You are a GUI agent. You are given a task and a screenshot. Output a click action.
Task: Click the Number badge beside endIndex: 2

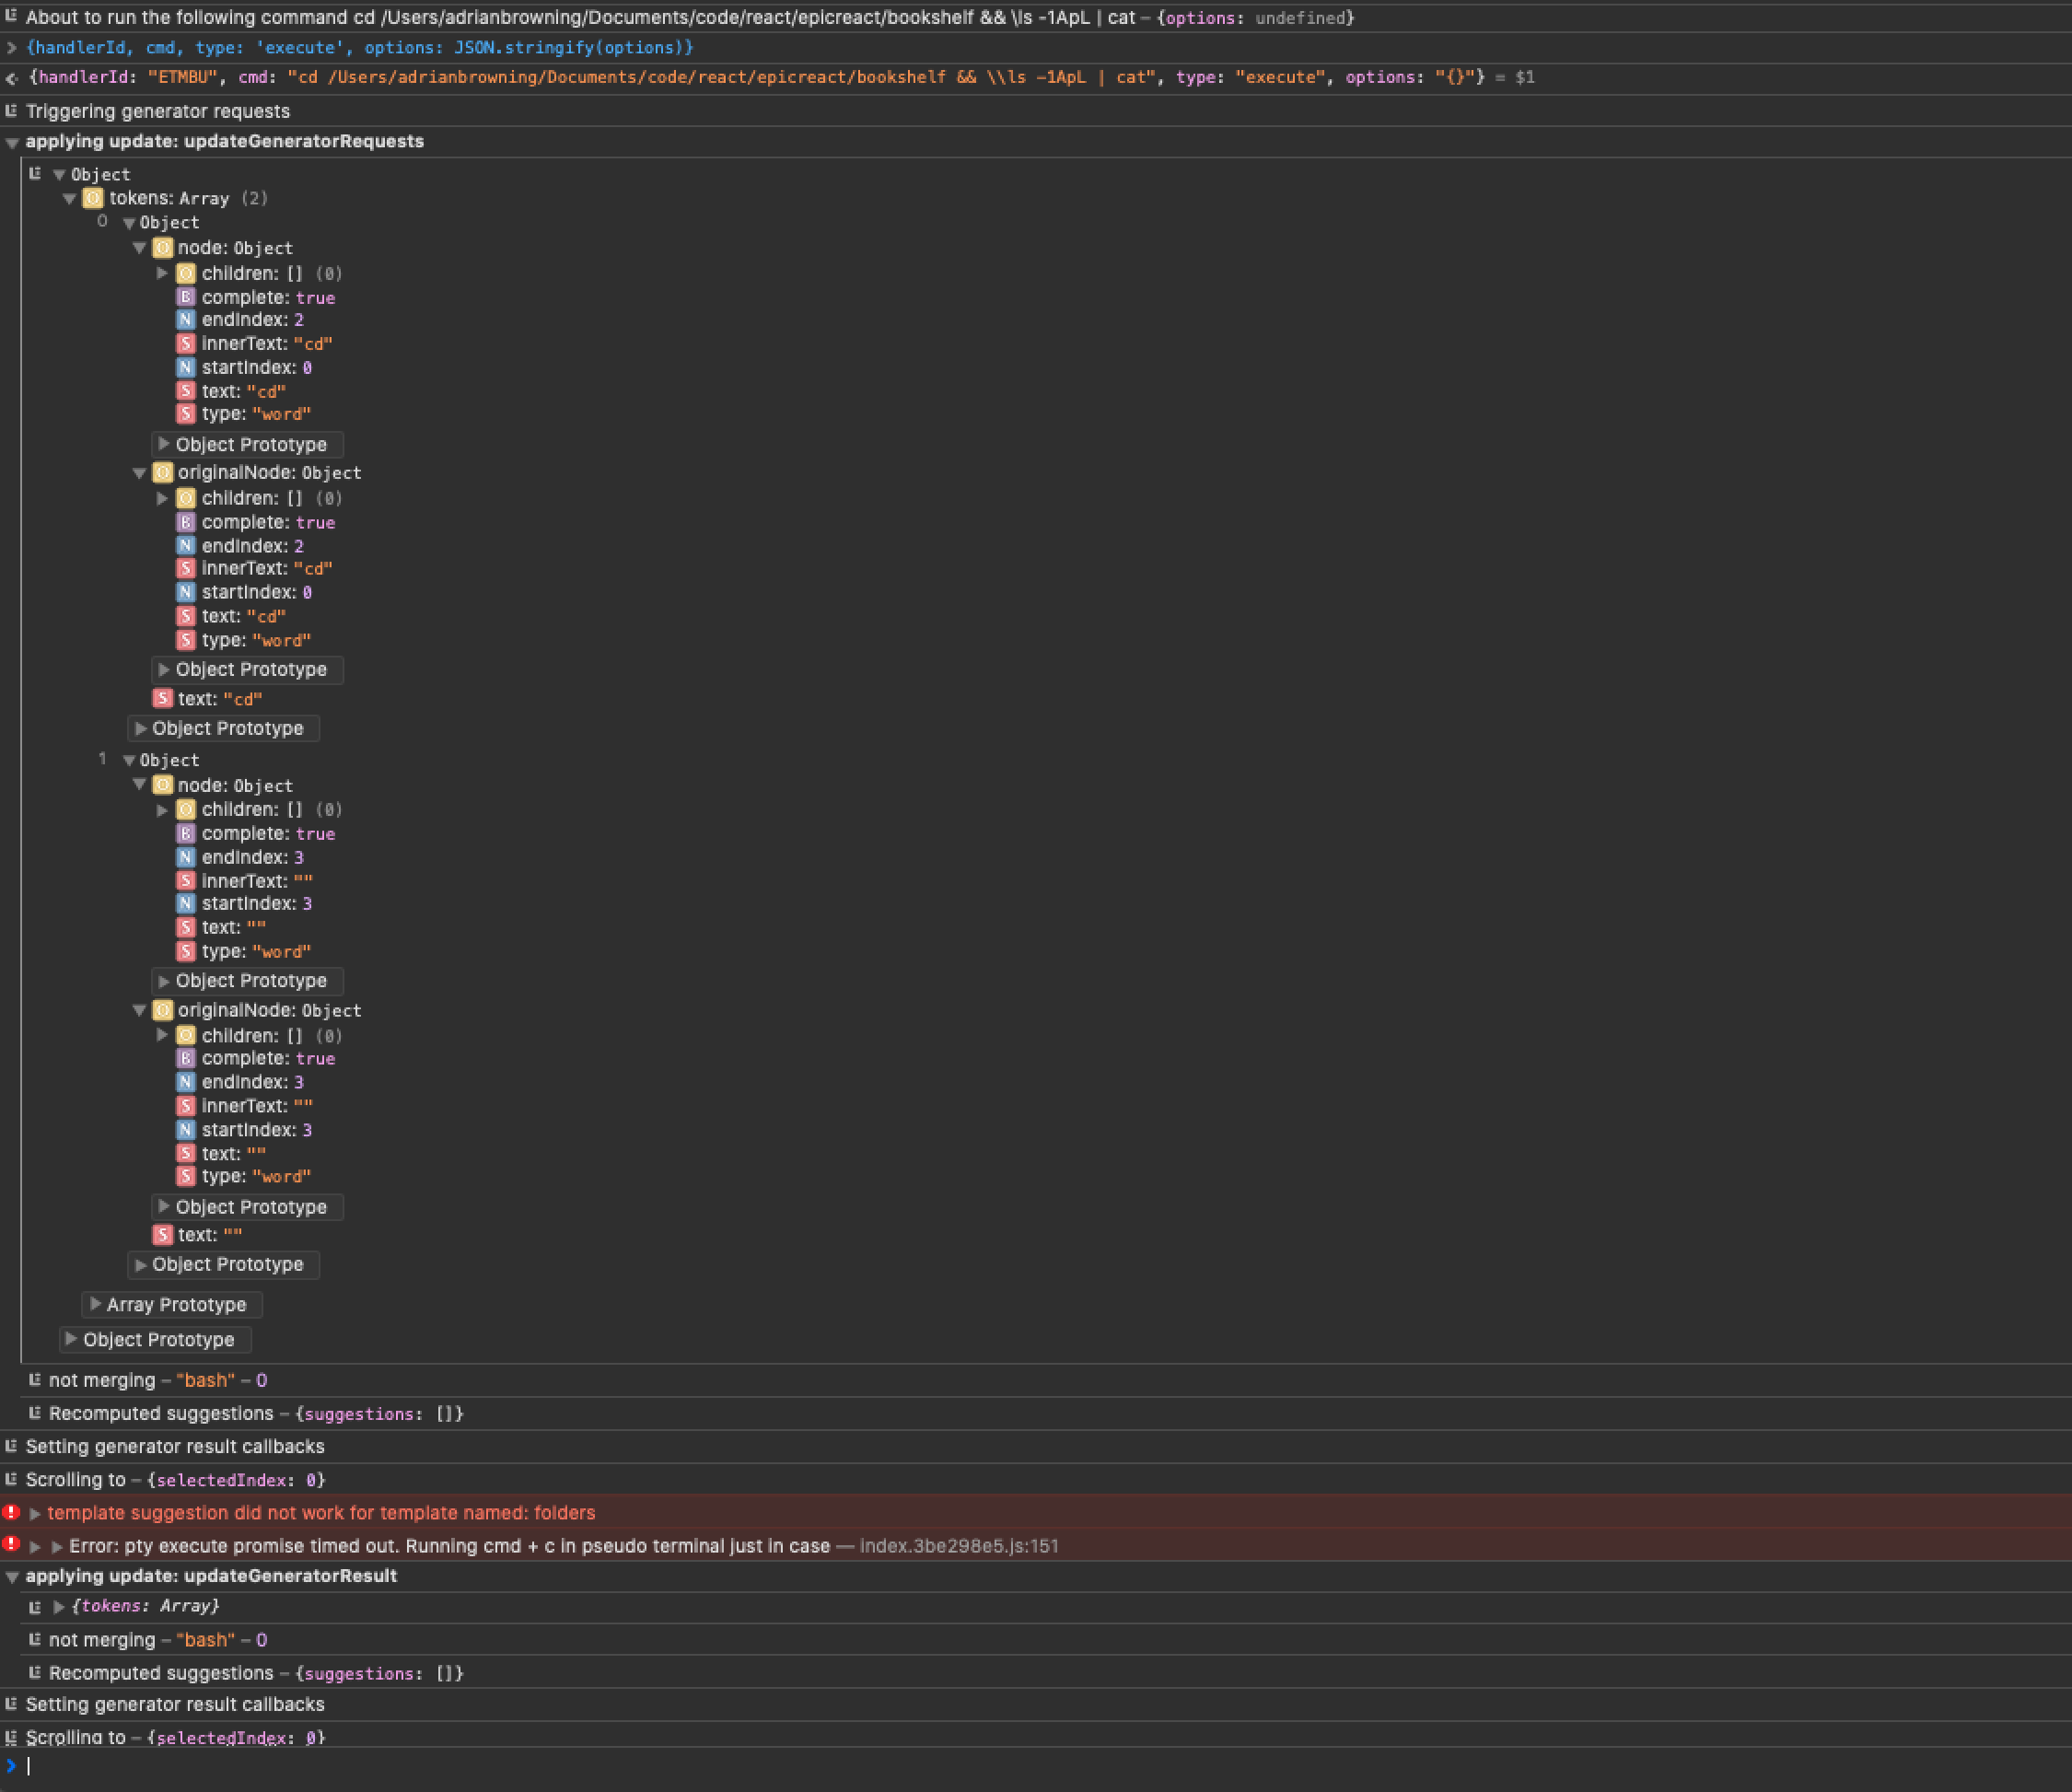186,319
